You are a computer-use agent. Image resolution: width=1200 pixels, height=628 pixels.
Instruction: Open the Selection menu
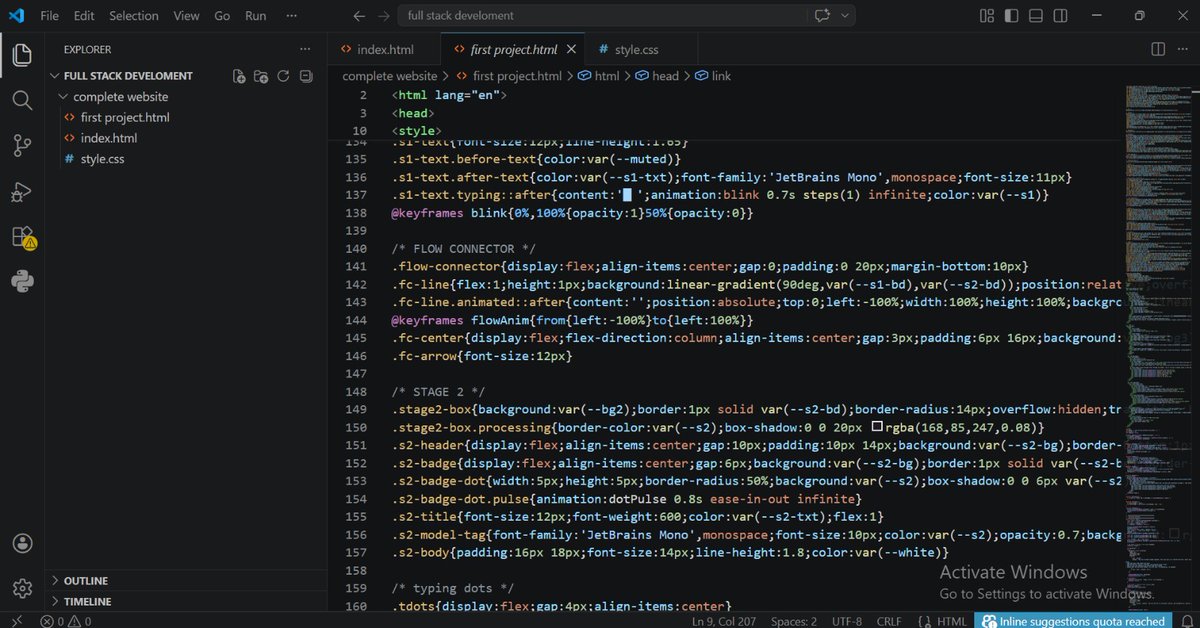134,16
